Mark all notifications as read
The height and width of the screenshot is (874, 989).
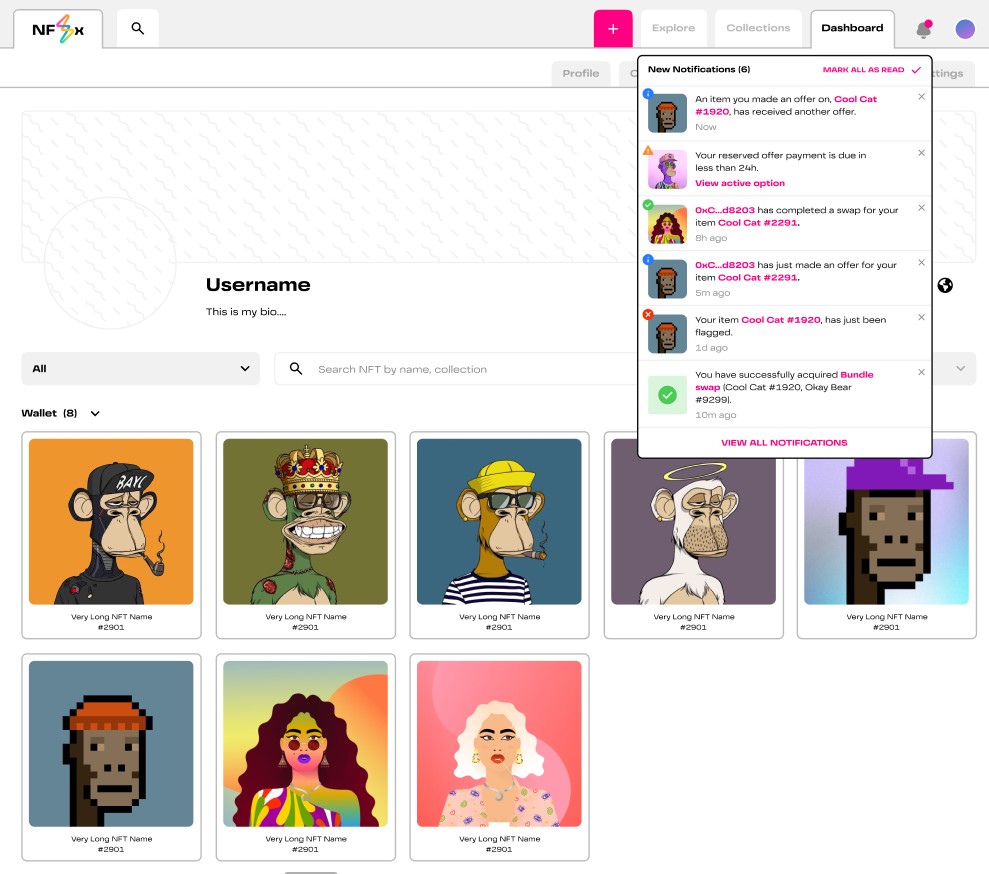(x=871, y=70)
